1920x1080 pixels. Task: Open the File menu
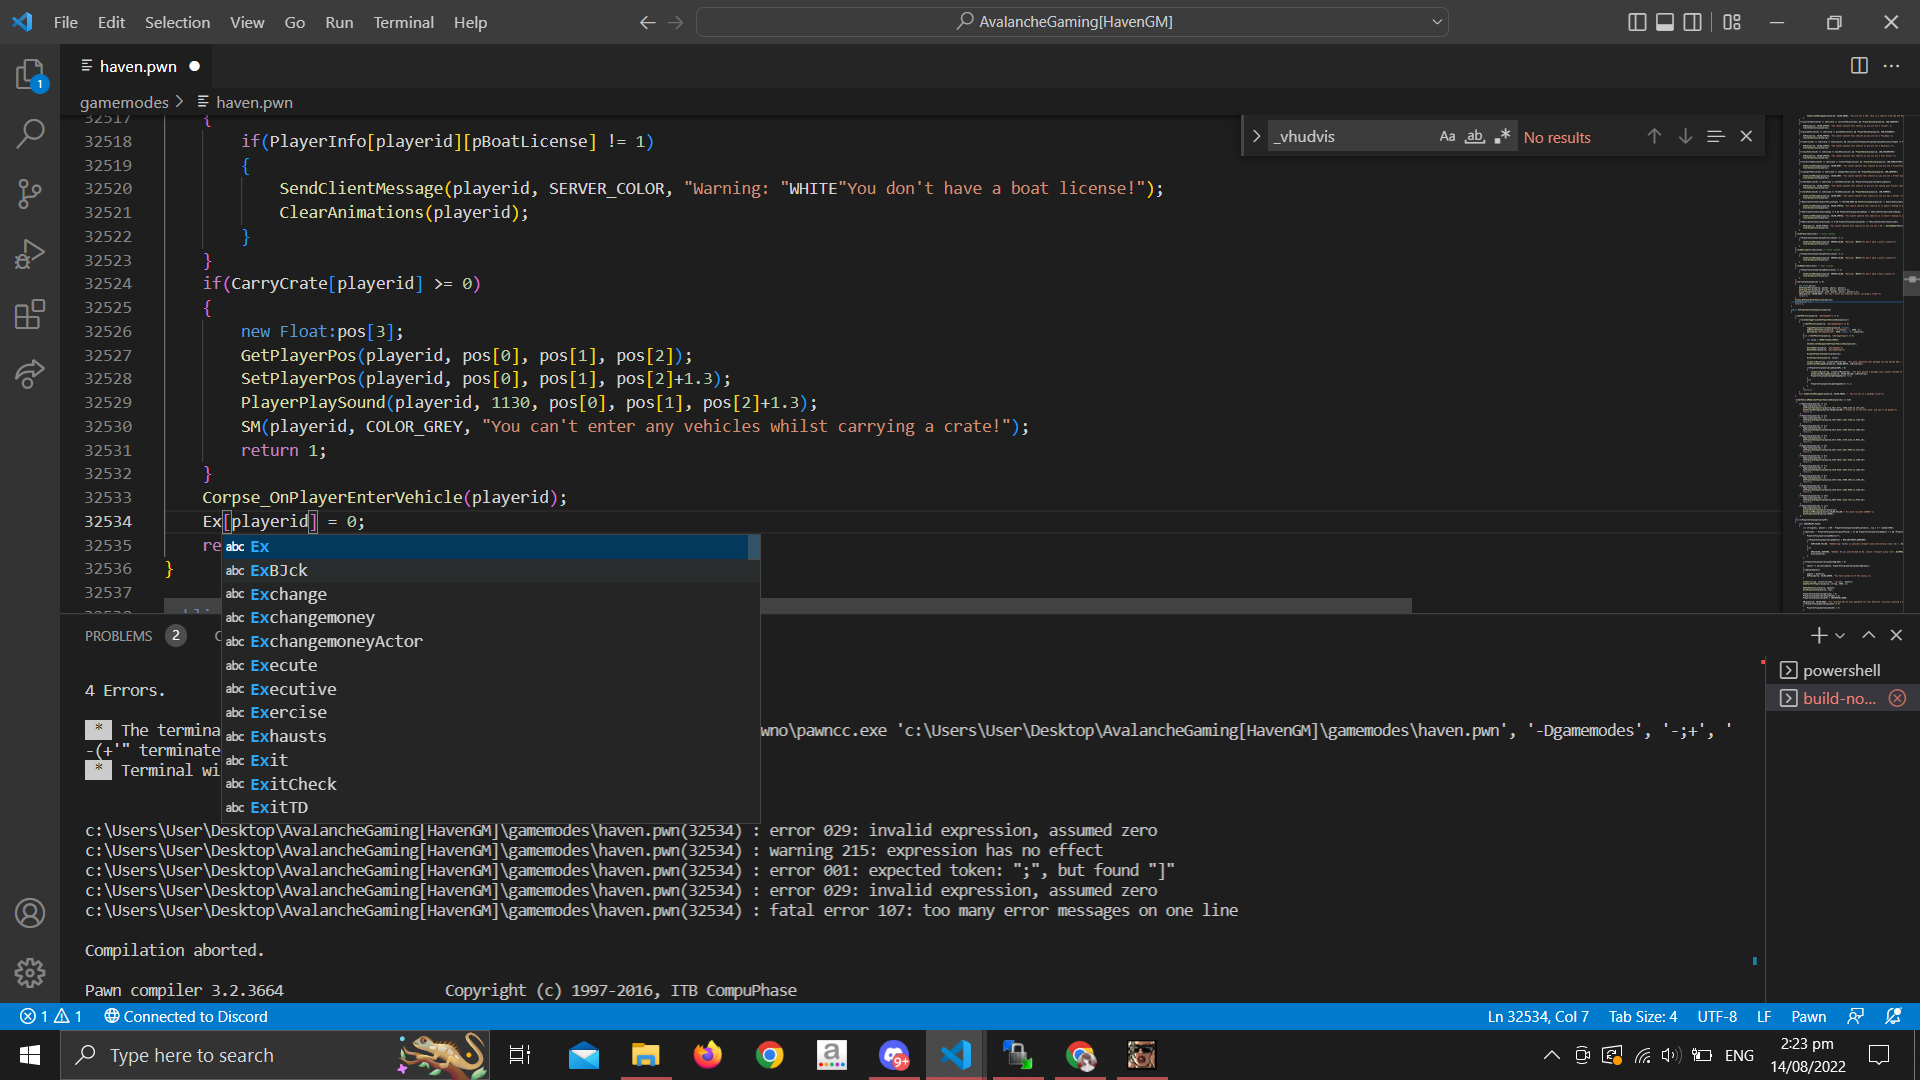(x=65, y=22)
